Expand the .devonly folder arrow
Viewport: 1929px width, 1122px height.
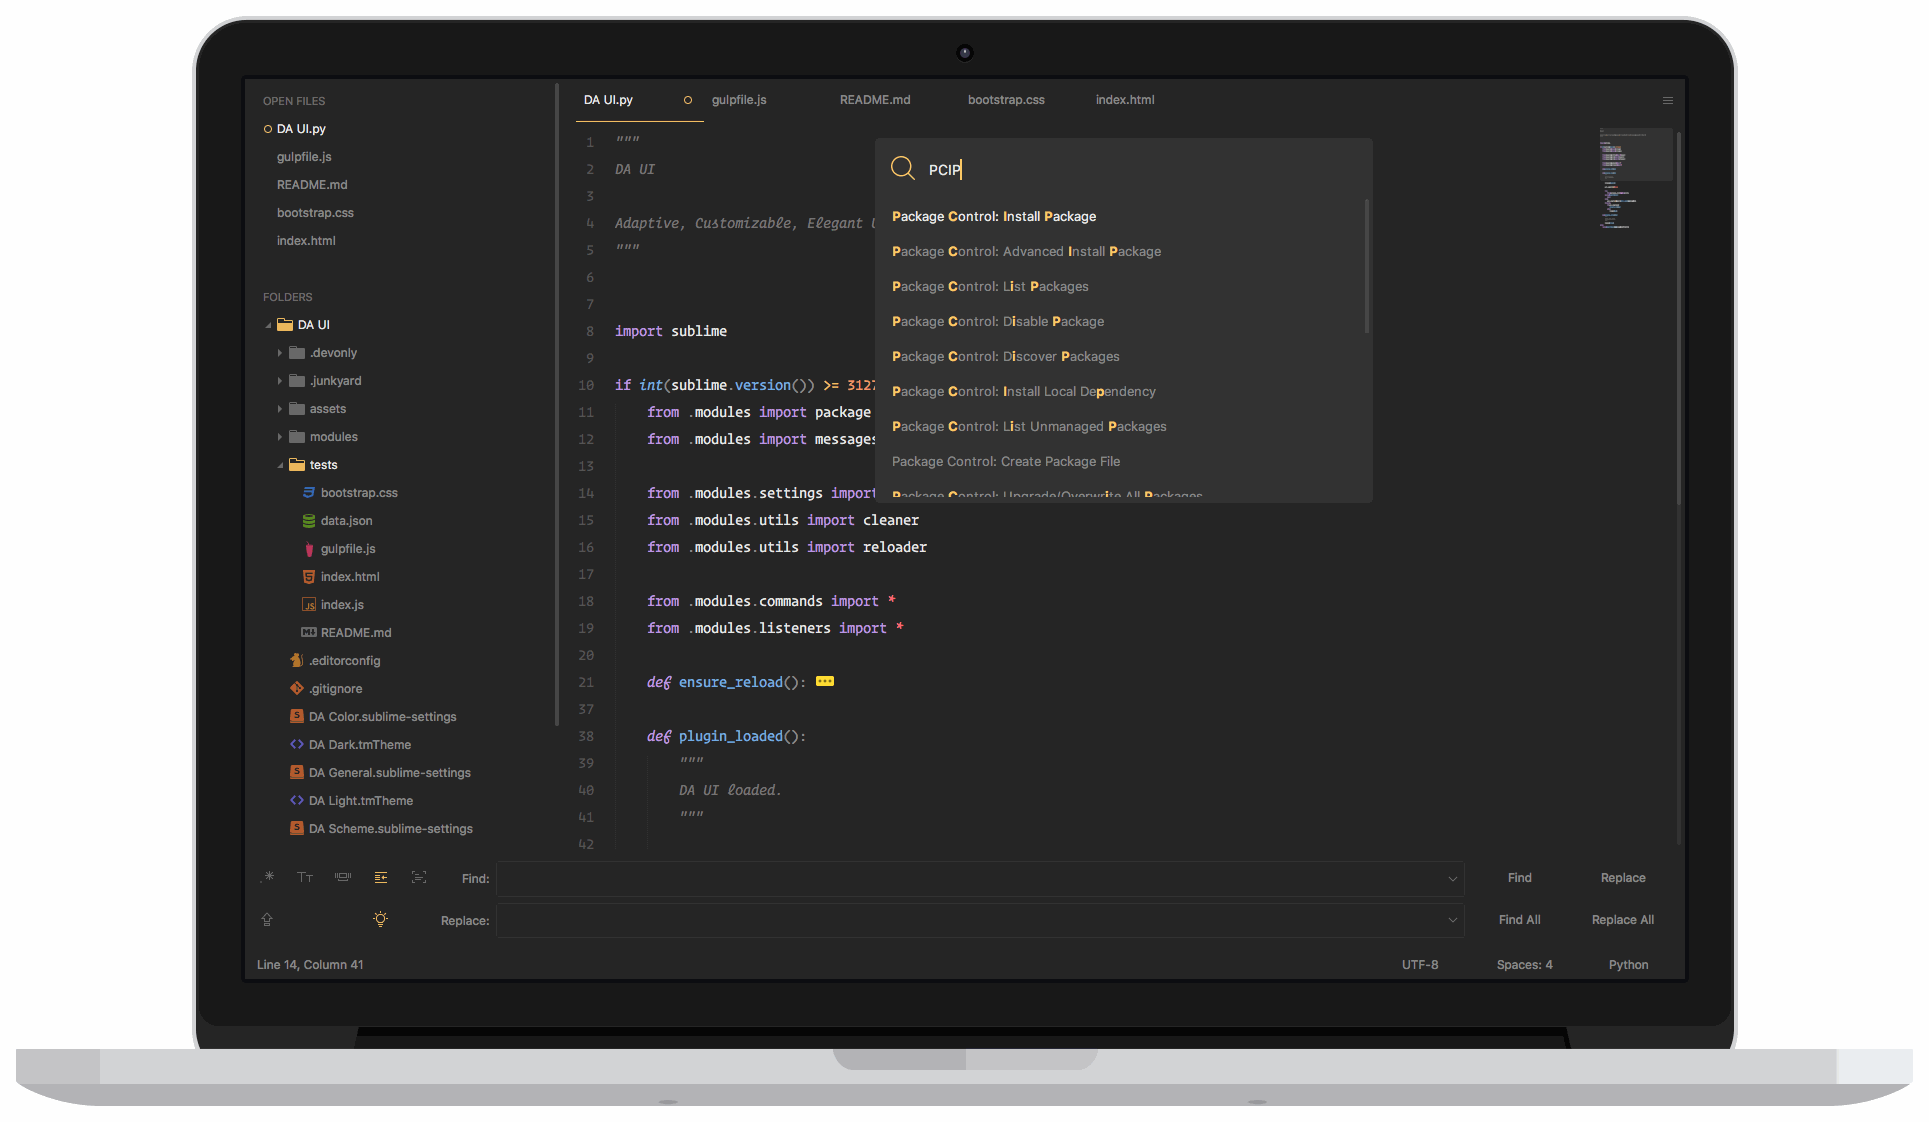click(x=280, y=353)
